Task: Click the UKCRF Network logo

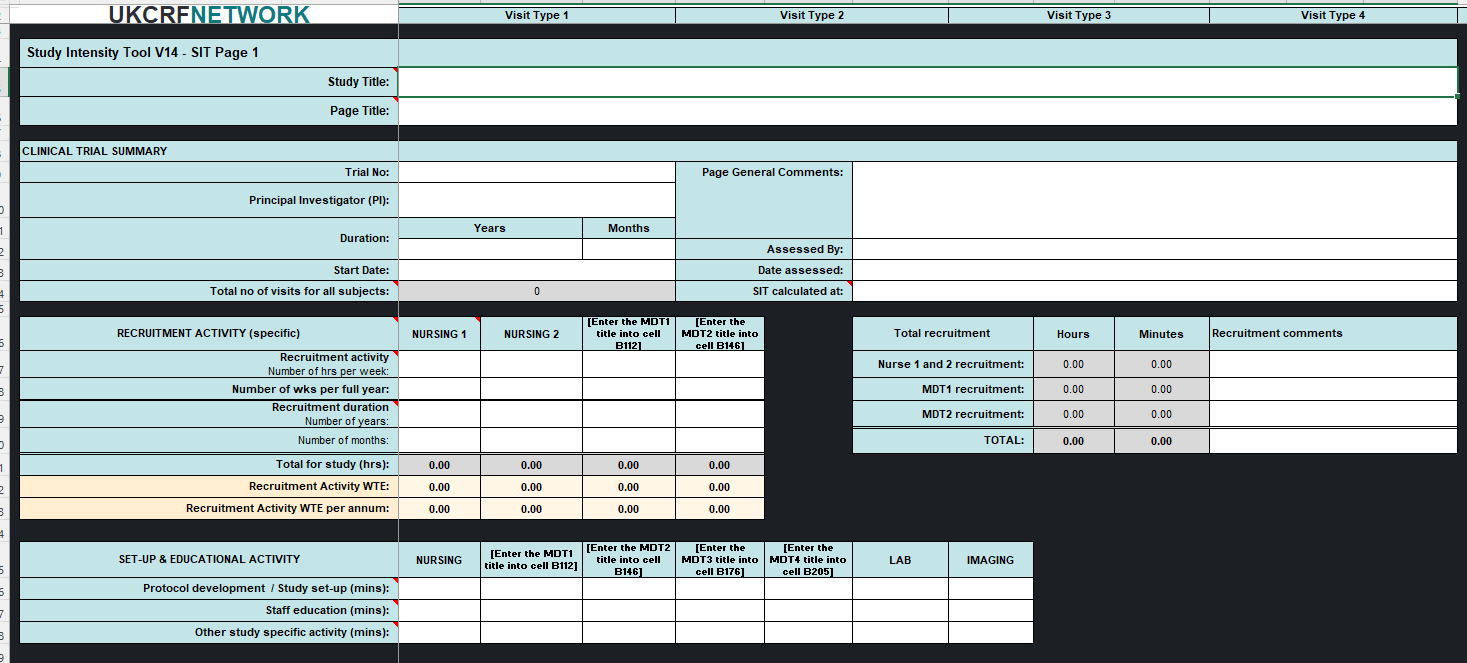Action: [x=209, y=14]
